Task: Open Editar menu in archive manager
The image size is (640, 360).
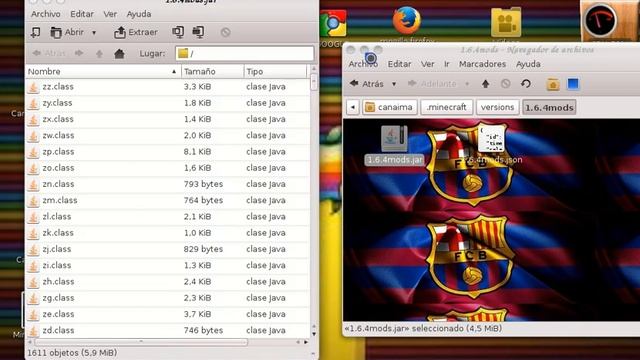Action: point(82,14)
